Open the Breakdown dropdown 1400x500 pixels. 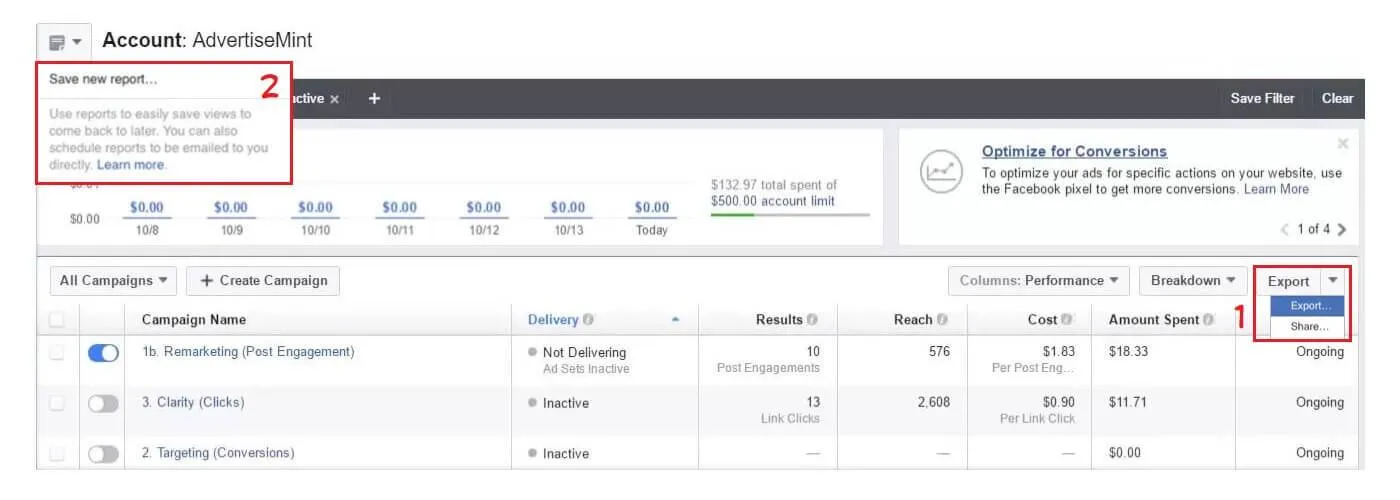1192,281
